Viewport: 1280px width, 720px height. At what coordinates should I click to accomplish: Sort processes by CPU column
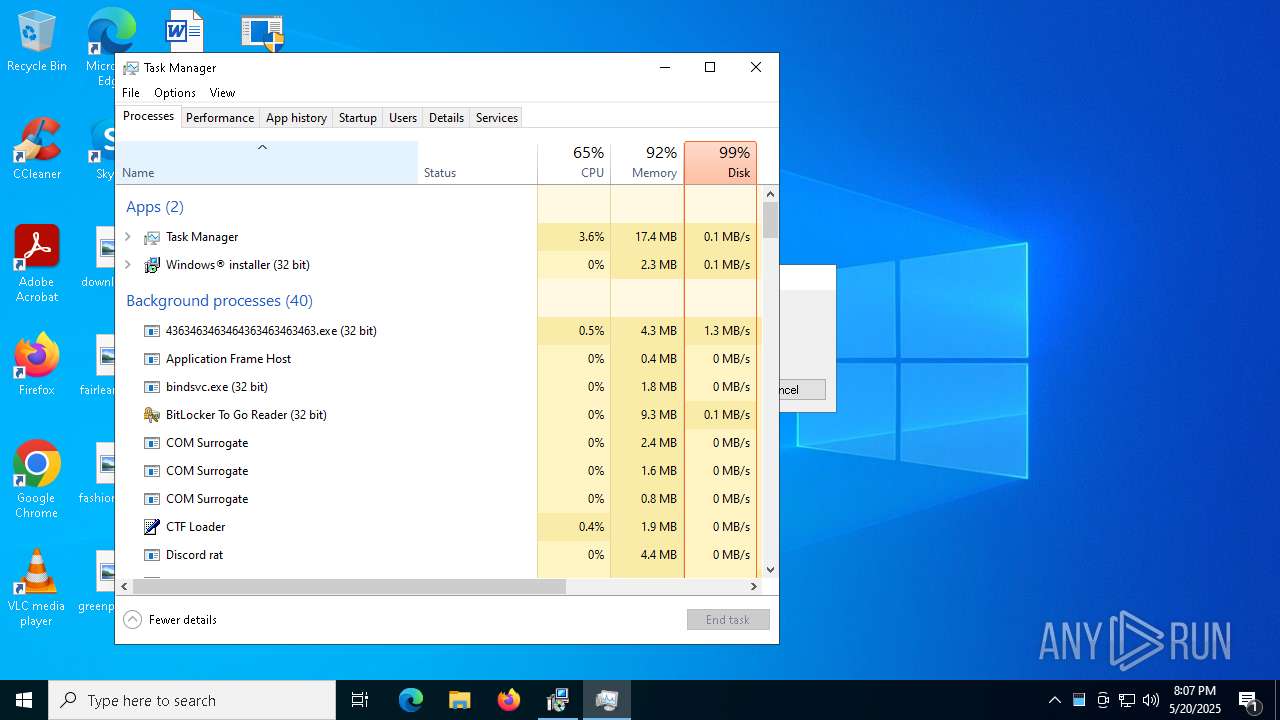tap(574, 163)
